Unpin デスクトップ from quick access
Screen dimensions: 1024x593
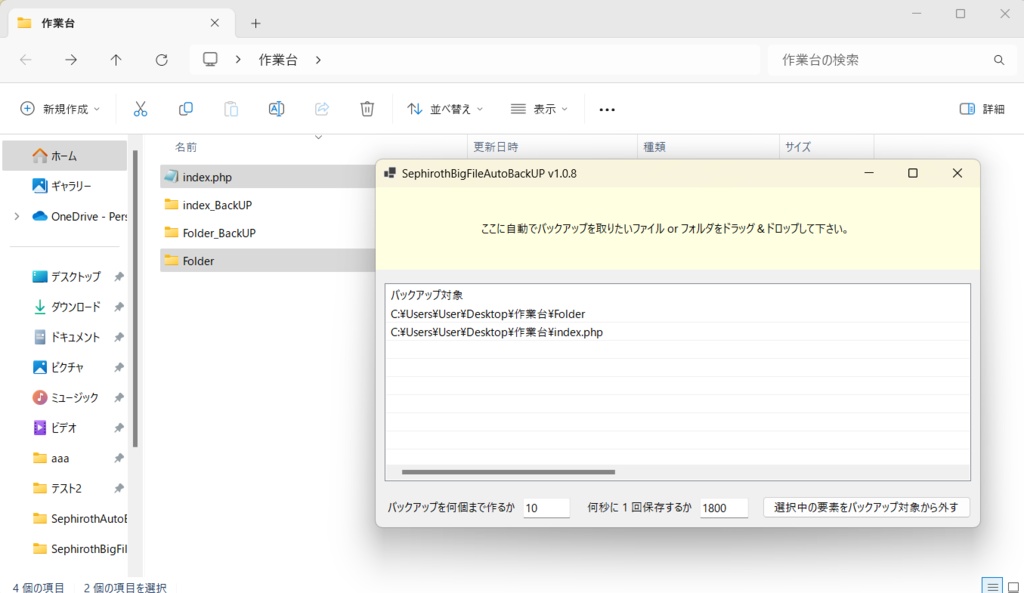[119, 276]
